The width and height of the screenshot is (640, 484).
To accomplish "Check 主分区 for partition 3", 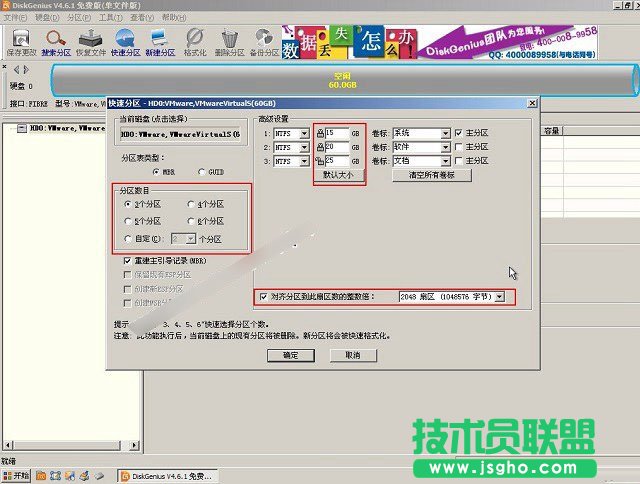I will click(x=459, y=161).
